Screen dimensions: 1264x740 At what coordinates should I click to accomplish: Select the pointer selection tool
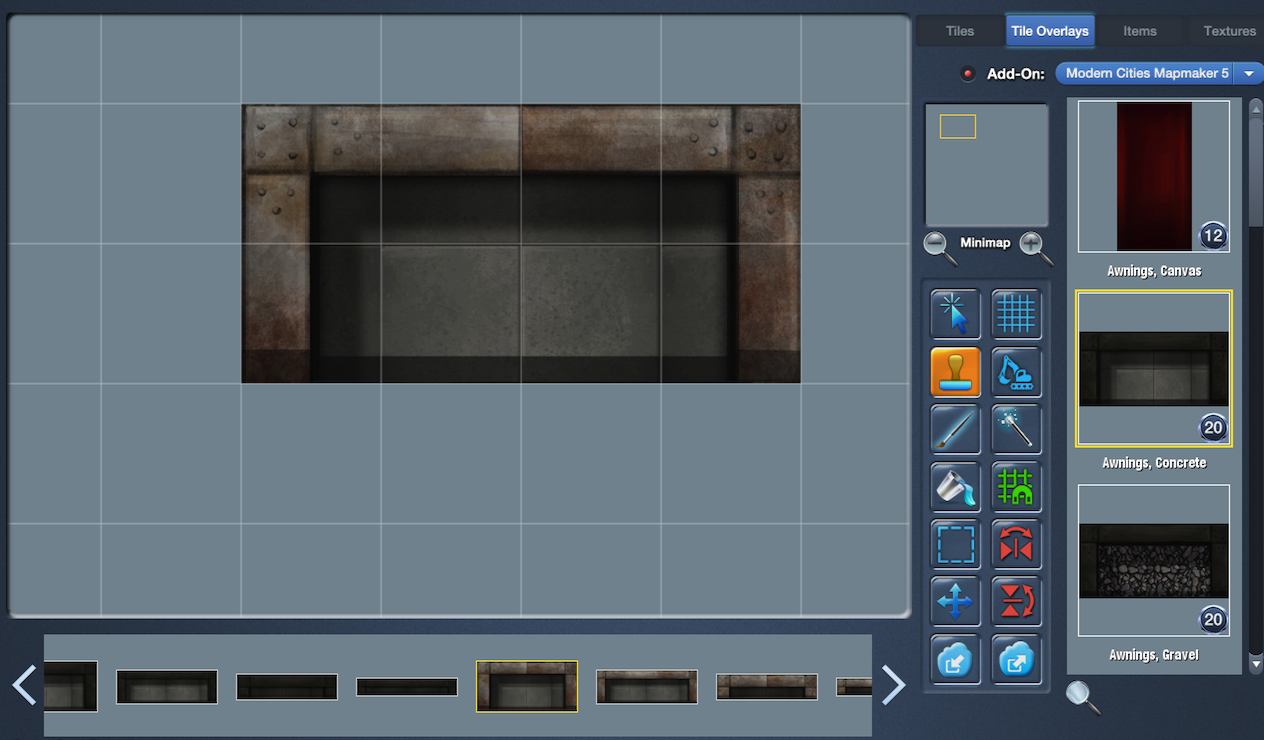click(x=955, y=314)
